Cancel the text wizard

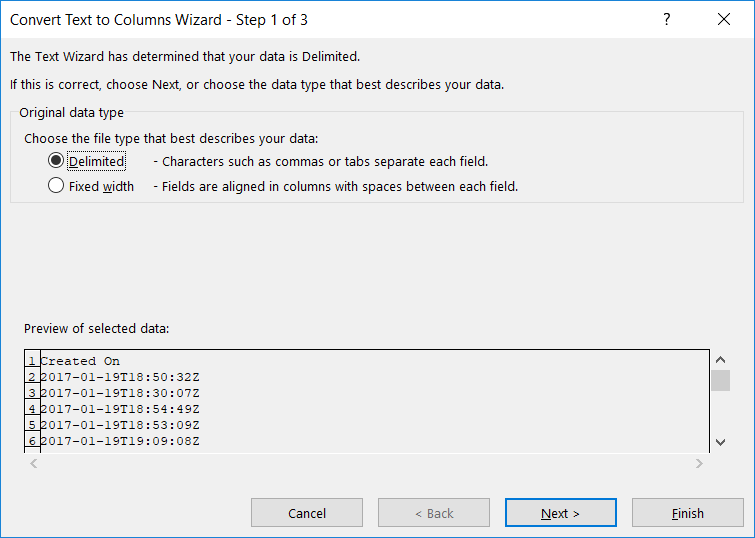click(307, 513)
